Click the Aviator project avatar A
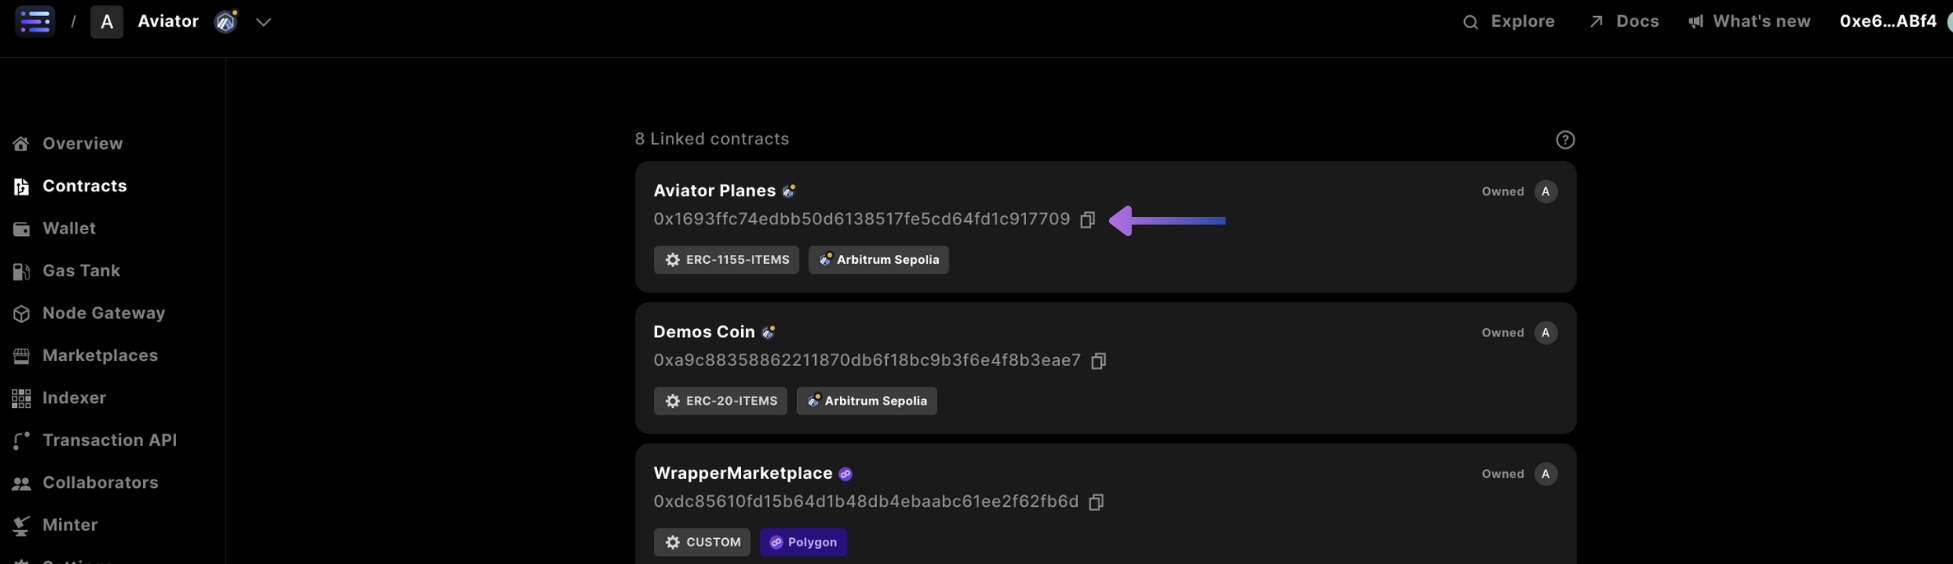 (107, 21)
